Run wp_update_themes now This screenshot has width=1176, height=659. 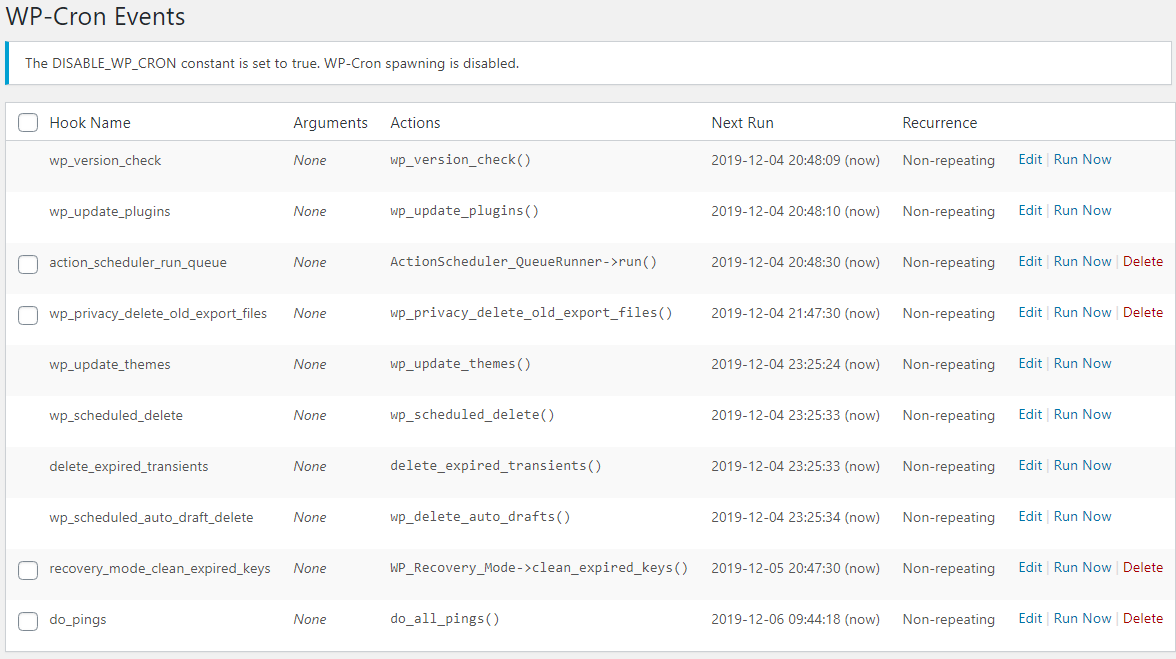(x=1082, y=364)
